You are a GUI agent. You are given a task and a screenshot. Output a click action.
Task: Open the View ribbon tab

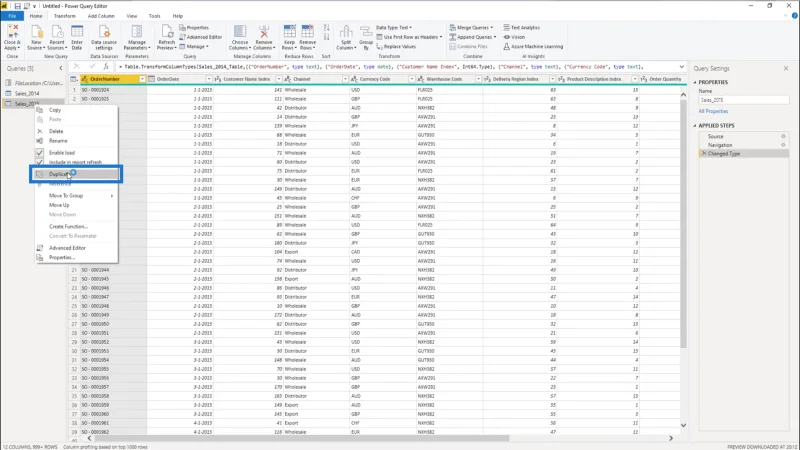[x=132, y=16]
